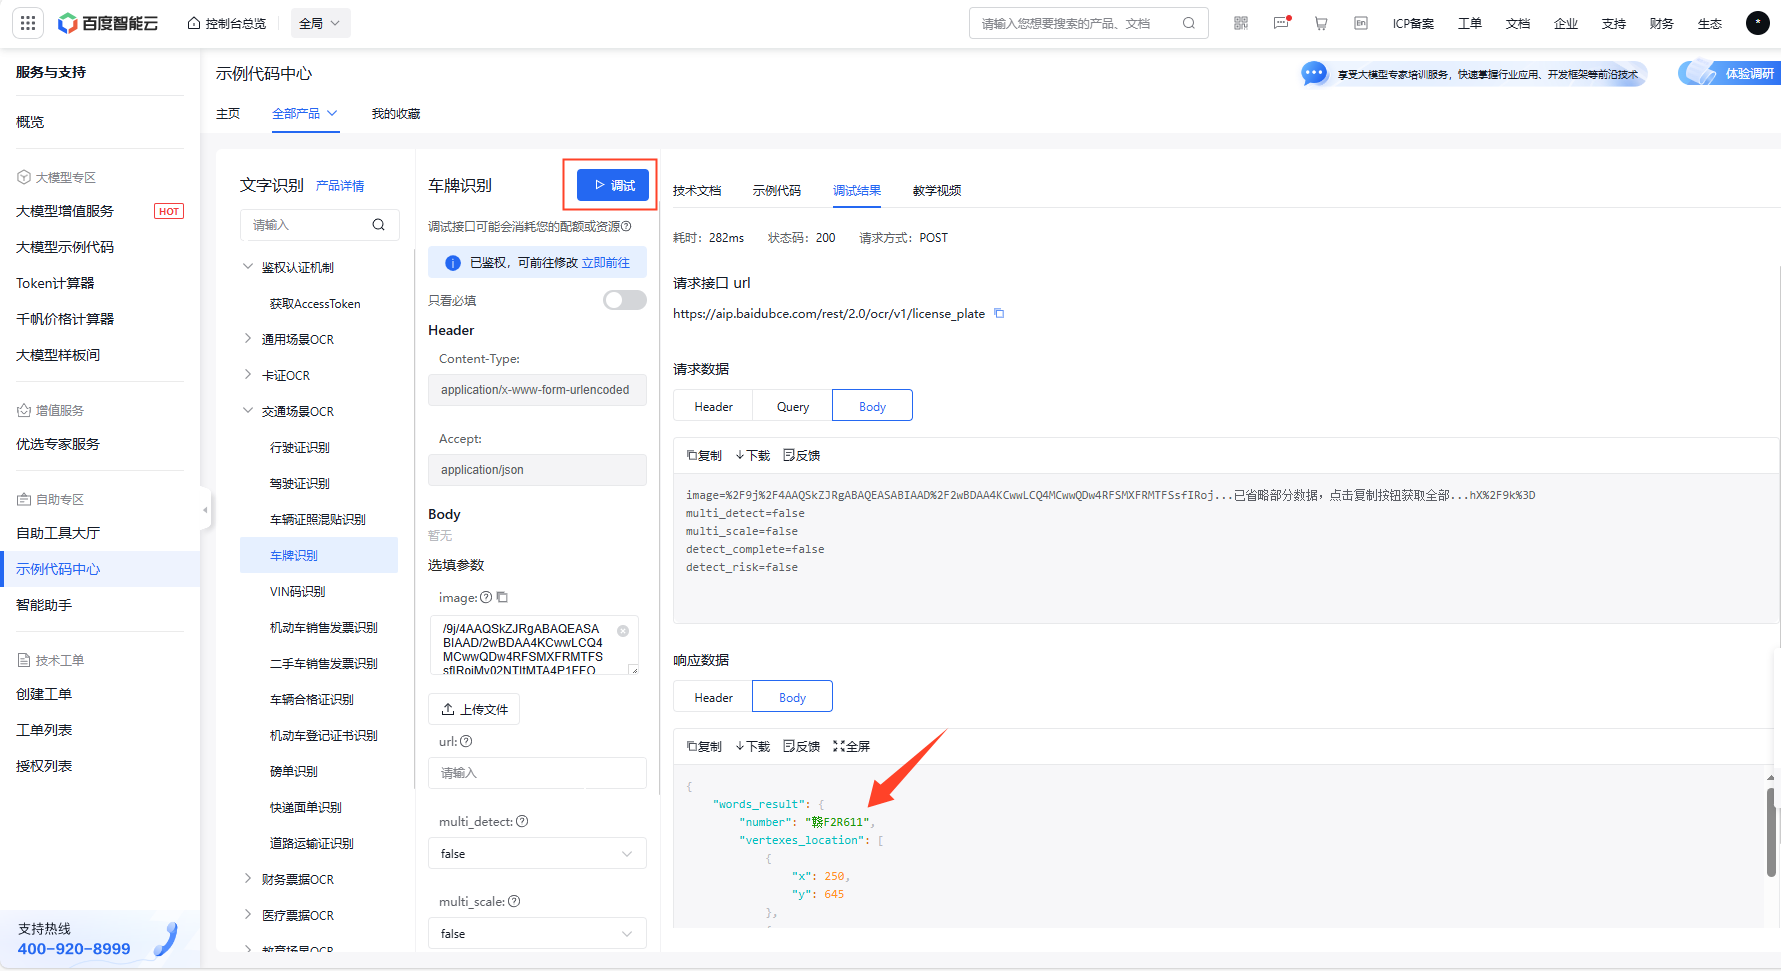Select 获取AccessToken in the tree
This screenshot has height=971, width=1781.
coord(315,303)
